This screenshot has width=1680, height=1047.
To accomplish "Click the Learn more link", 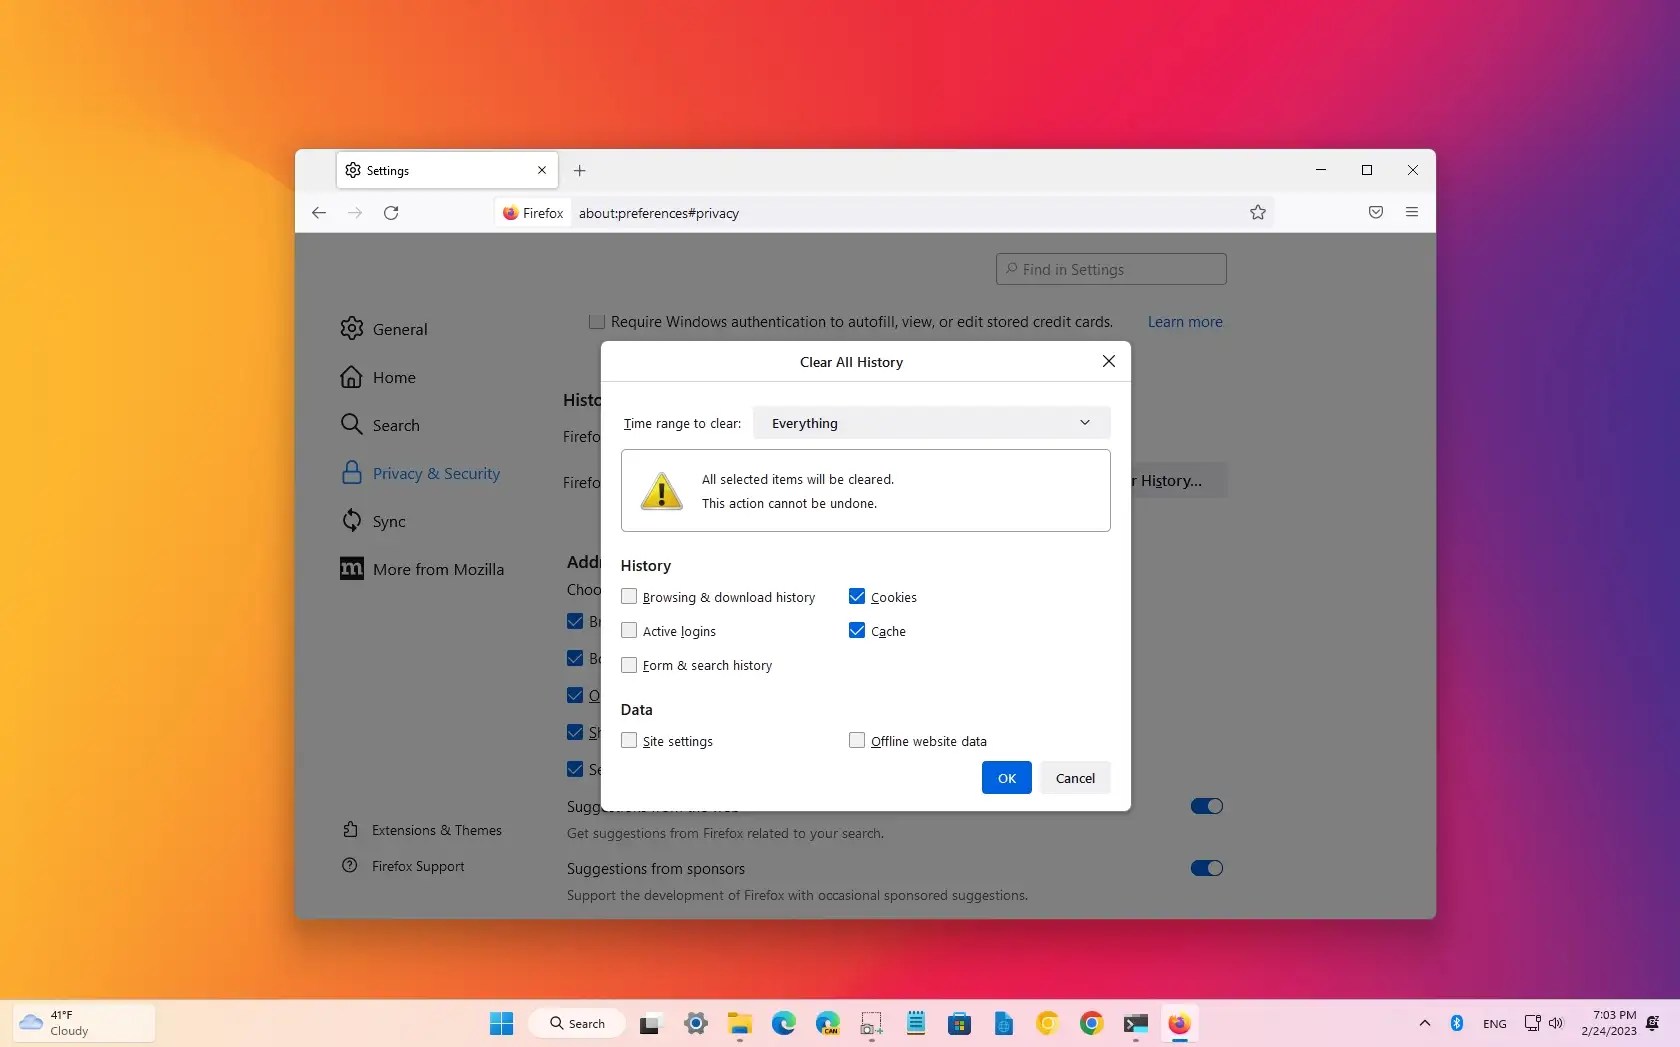I will coord(1185,322).
